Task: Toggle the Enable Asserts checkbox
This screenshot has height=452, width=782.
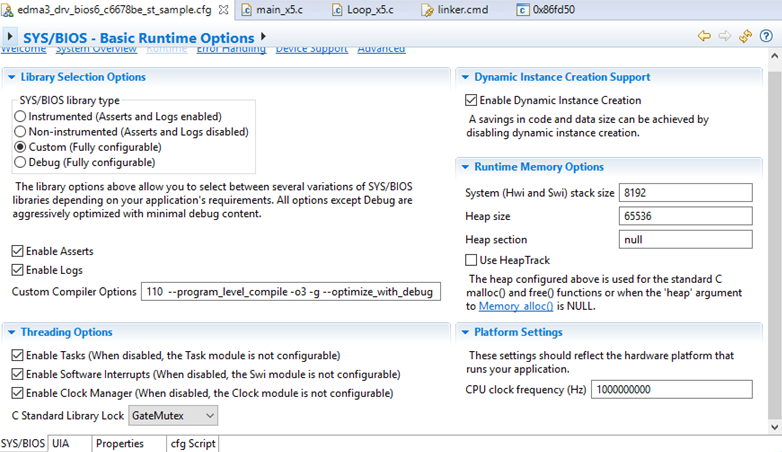Action: 18,251
